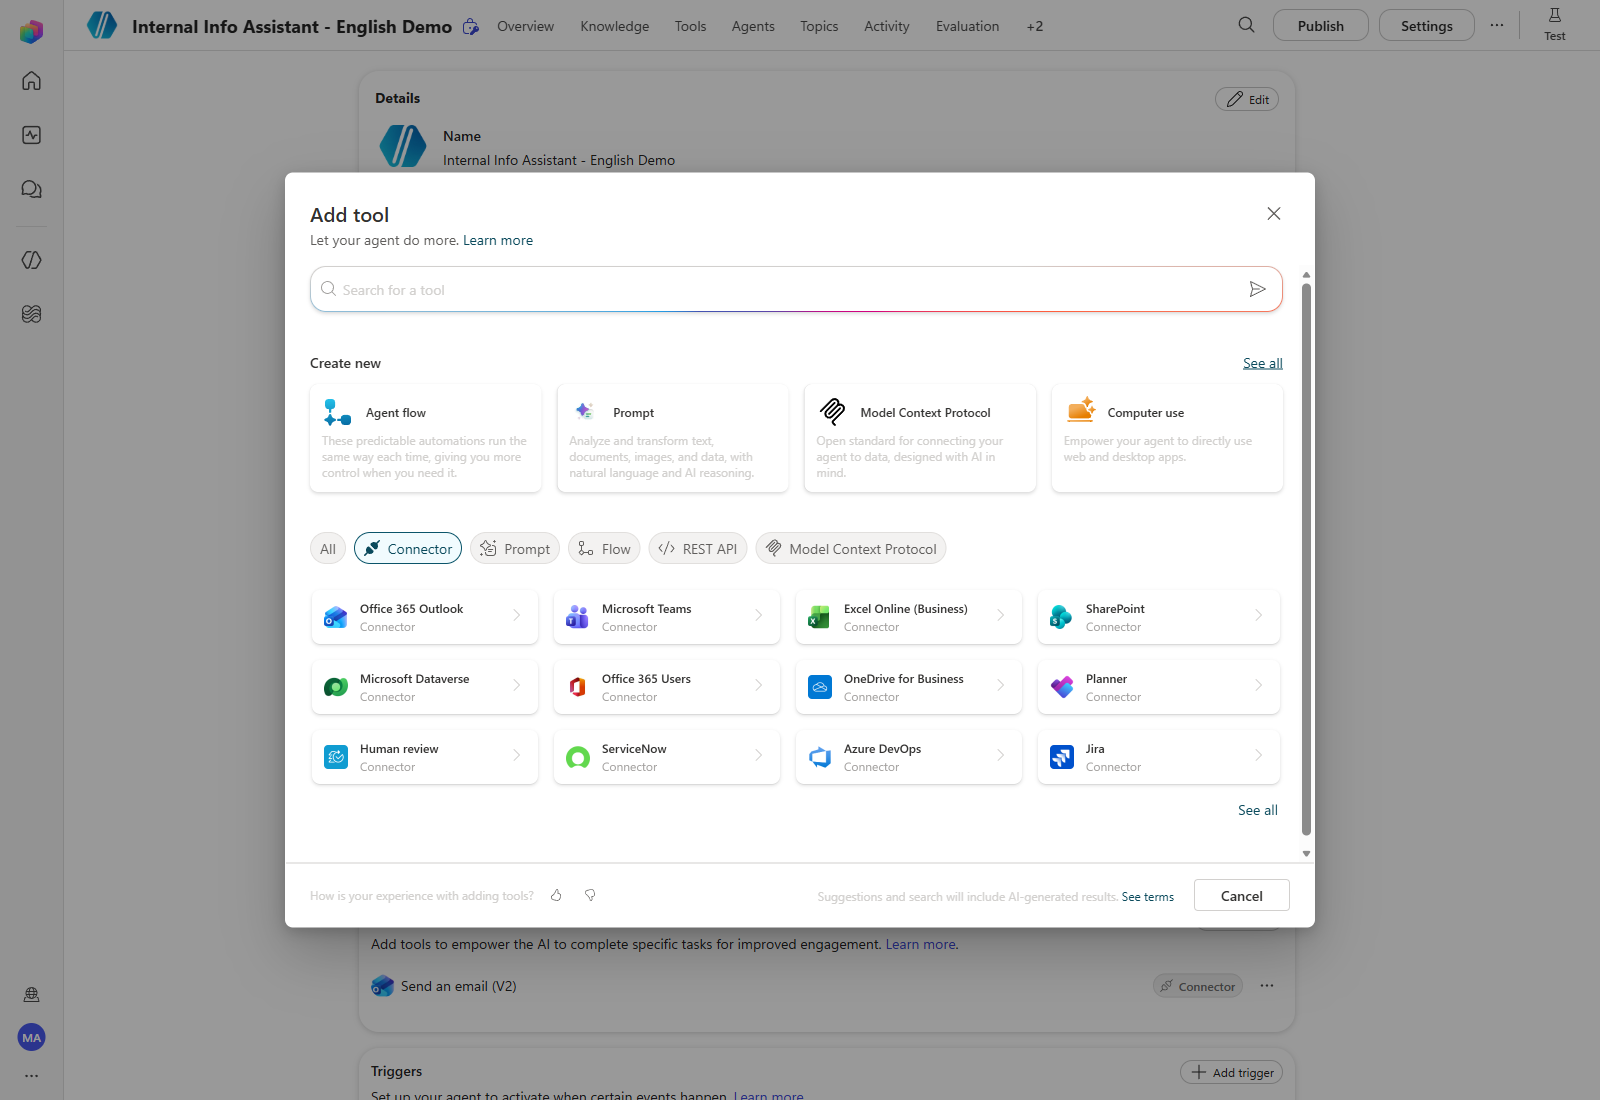Expand the Microsoft Teams connector
The width and height of the screenshot is (1600, 1100).
coord(667,617)
